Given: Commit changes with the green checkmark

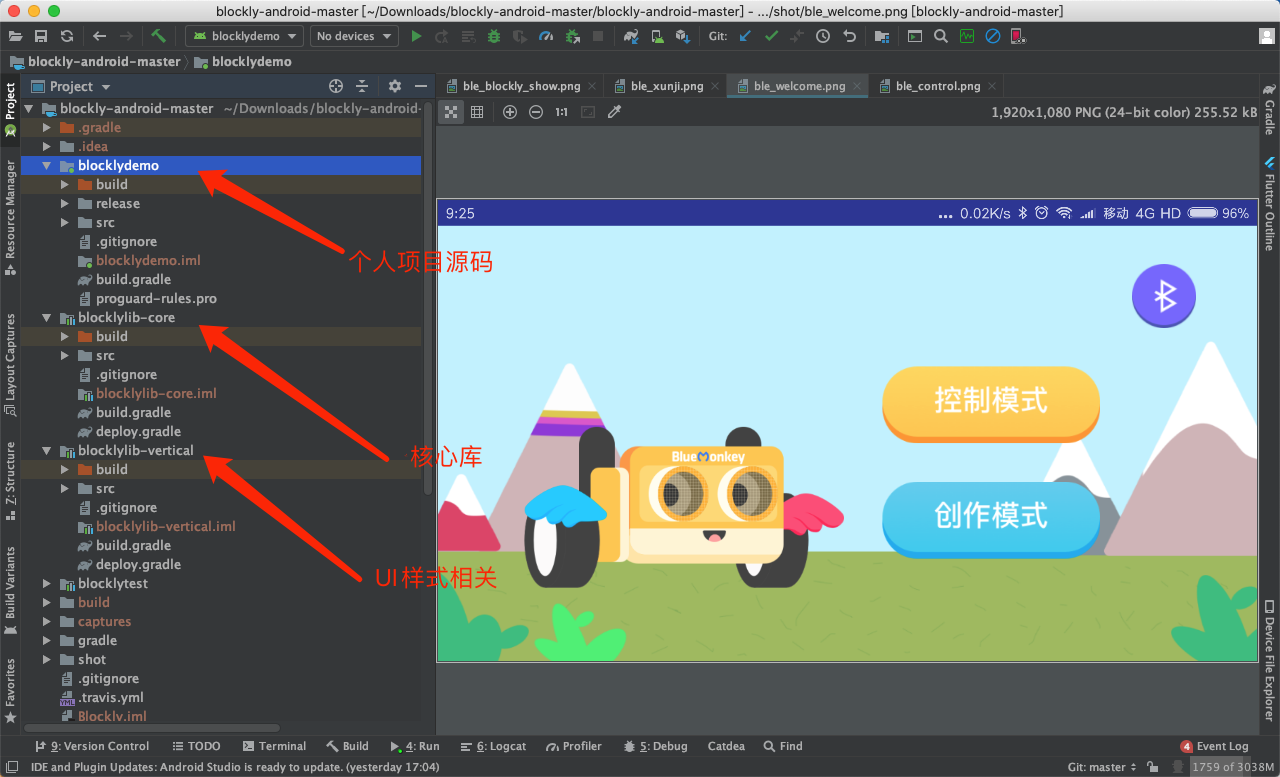Looking at the screenshot, I should pyautogui.click(x=771, y=36).
